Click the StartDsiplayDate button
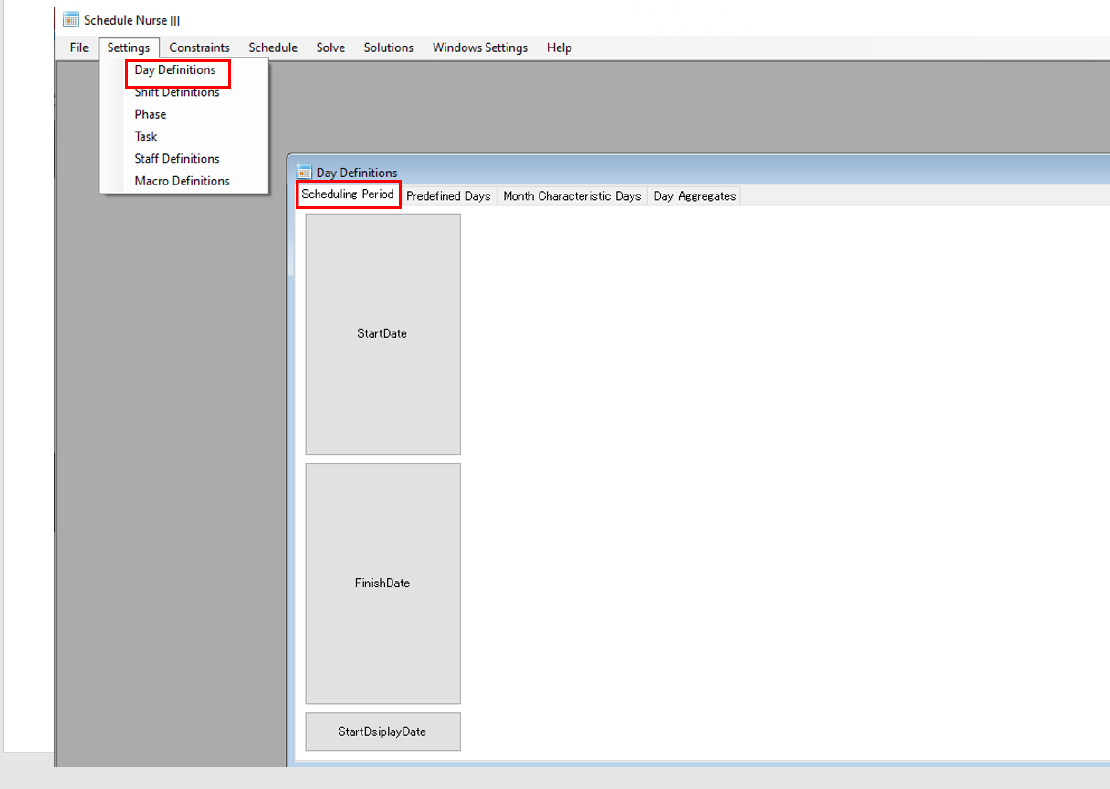 coord(383,732)
